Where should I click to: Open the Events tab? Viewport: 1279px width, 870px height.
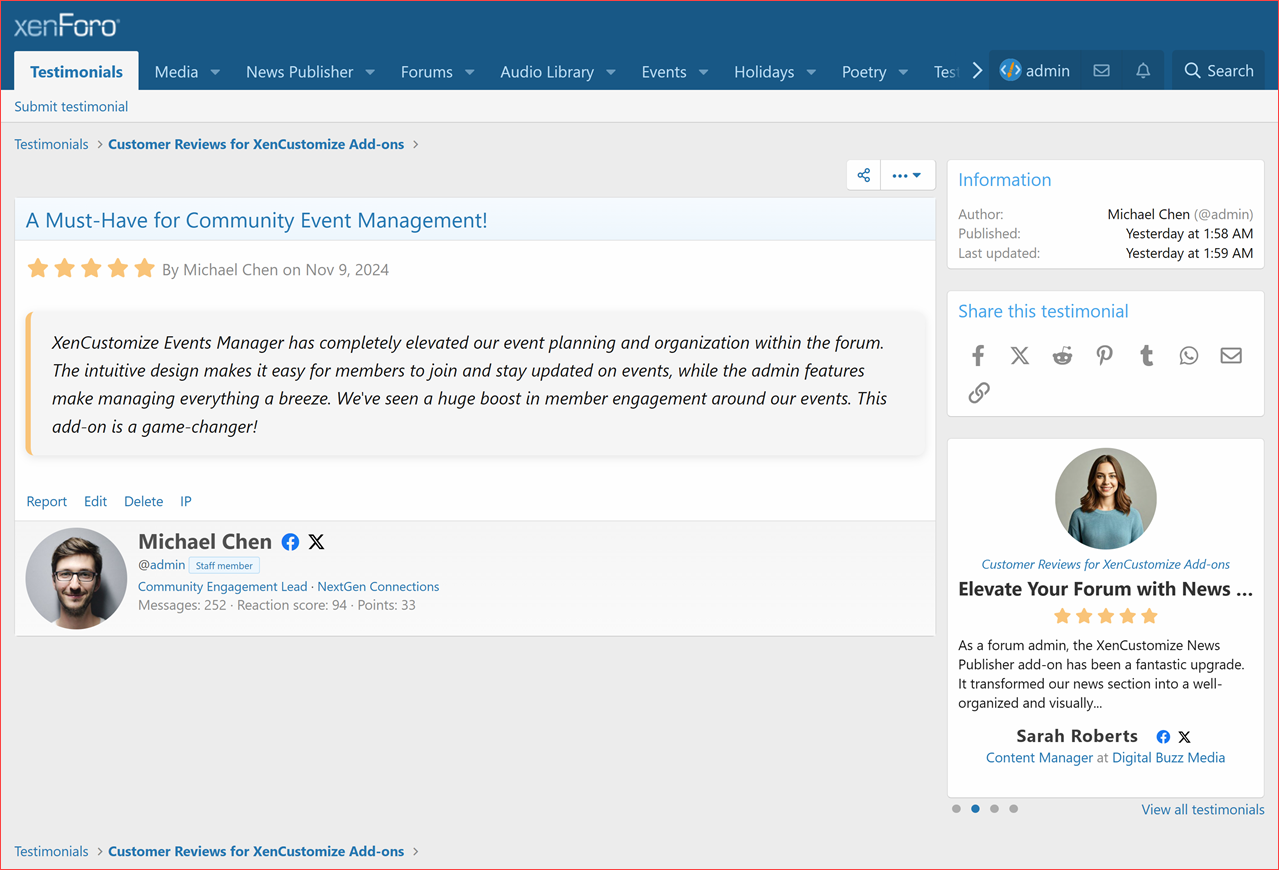coord(664,72)
